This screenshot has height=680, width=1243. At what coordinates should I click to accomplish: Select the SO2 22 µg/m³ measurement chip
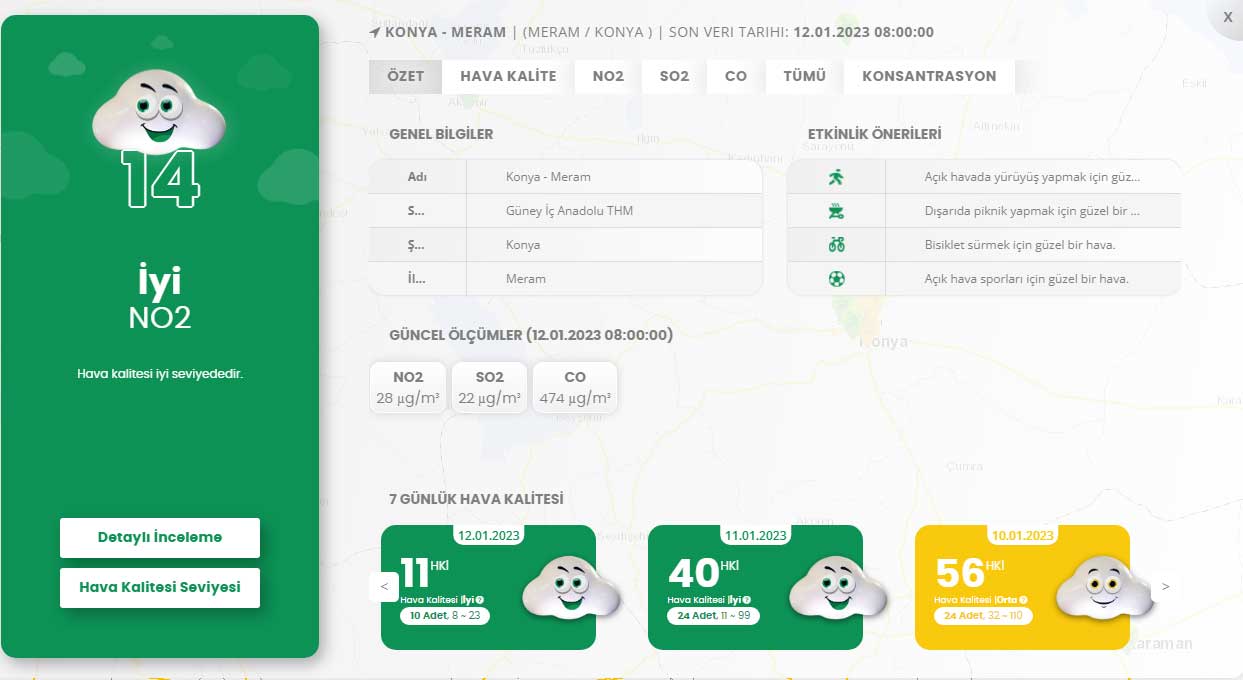click(489, 387)
